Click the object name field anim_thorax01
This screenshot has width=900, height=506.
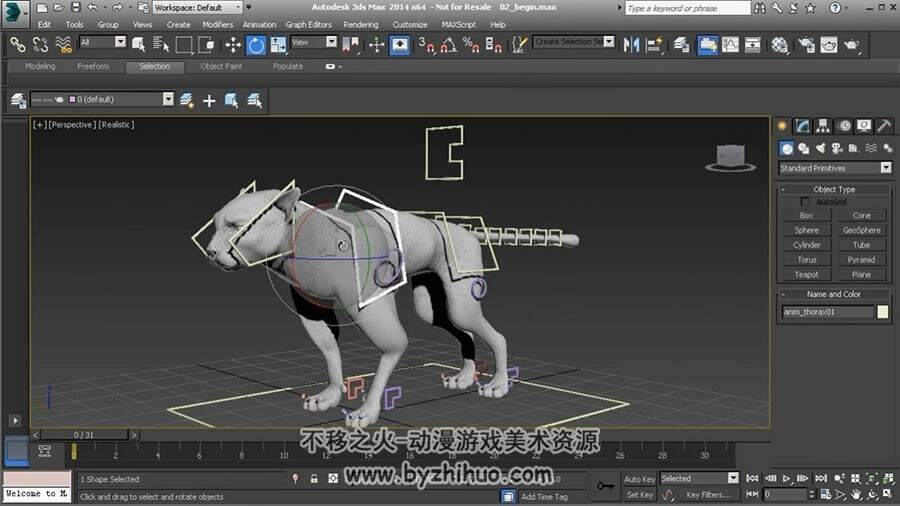click(828, 312)
